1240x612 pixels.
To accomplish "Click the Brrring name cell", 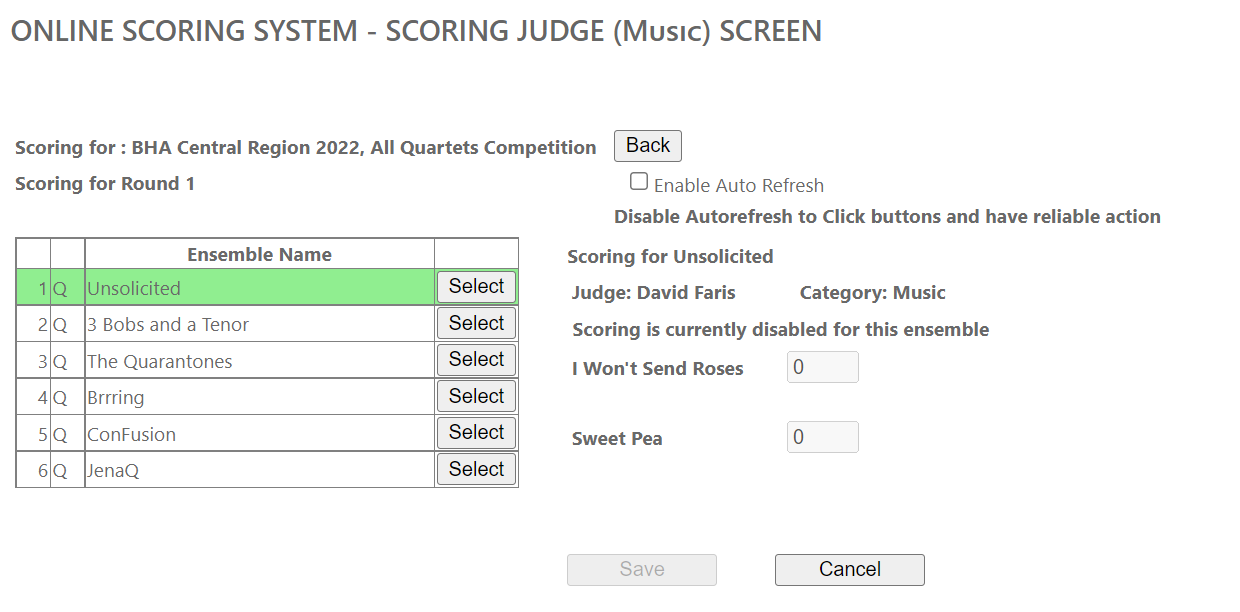I will tap(116, 398).
